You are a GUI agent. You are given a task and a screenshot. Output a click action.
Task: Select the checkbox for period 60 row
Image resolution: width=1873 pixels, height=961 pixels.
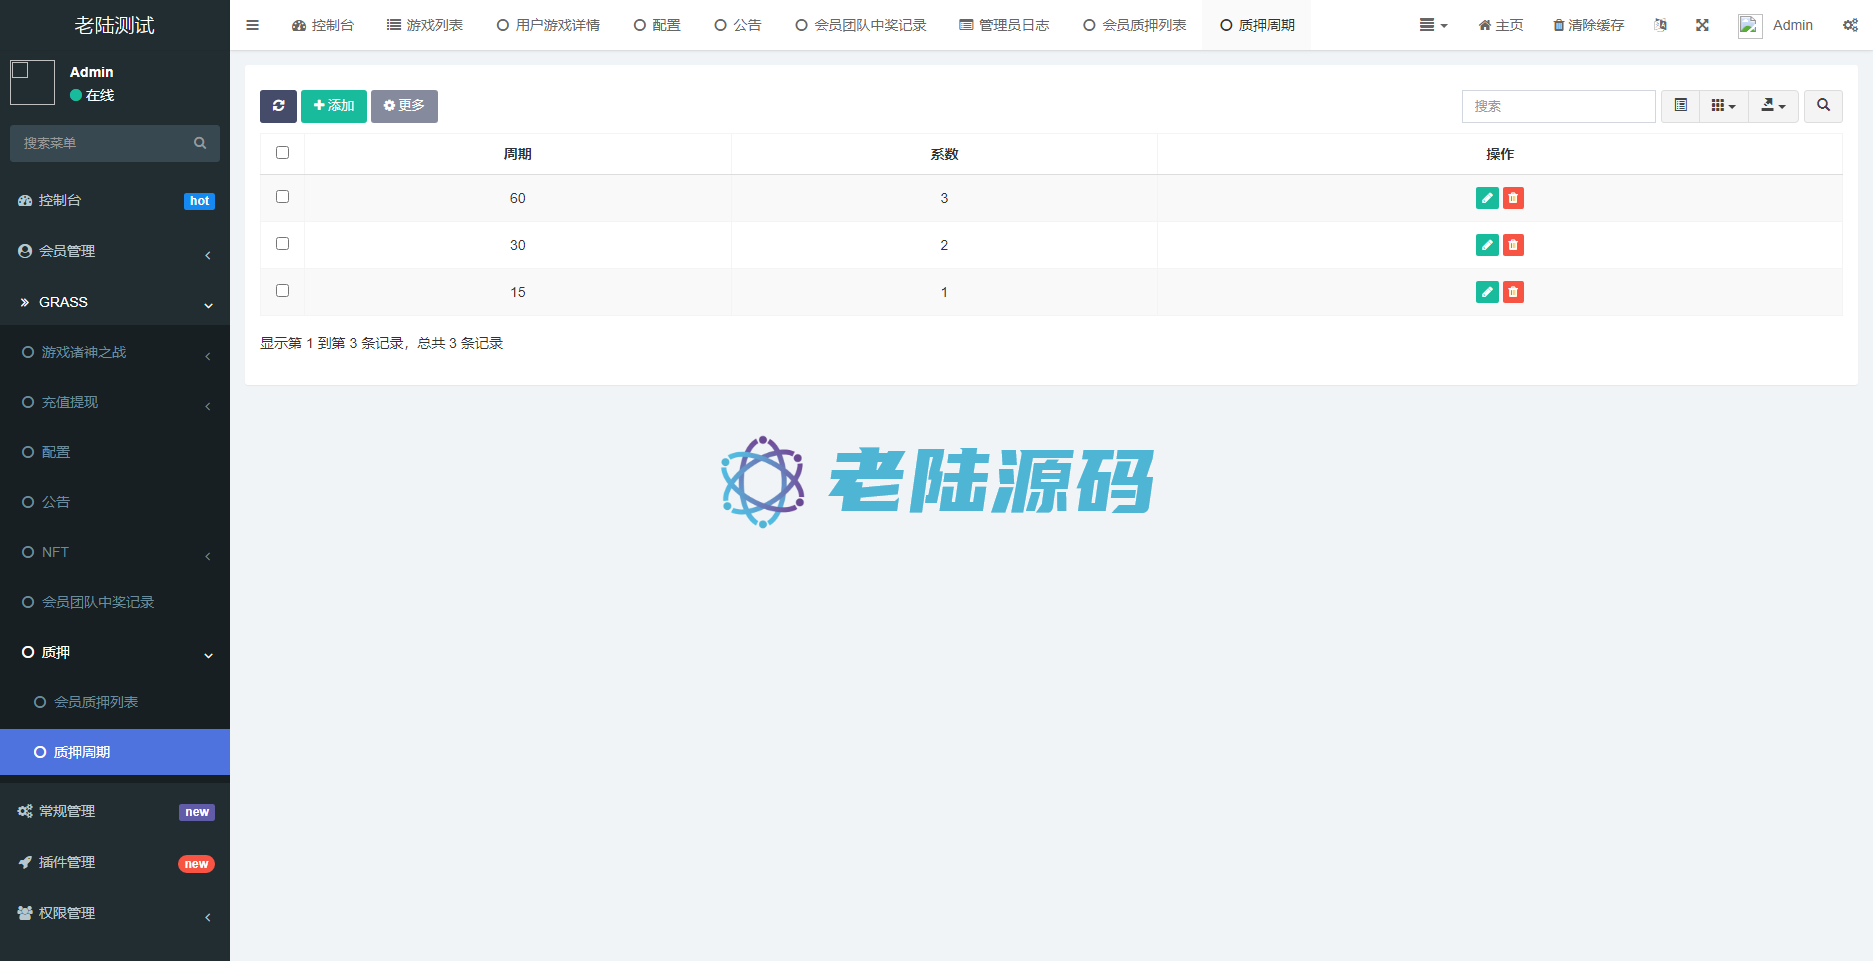coord(282,197)
